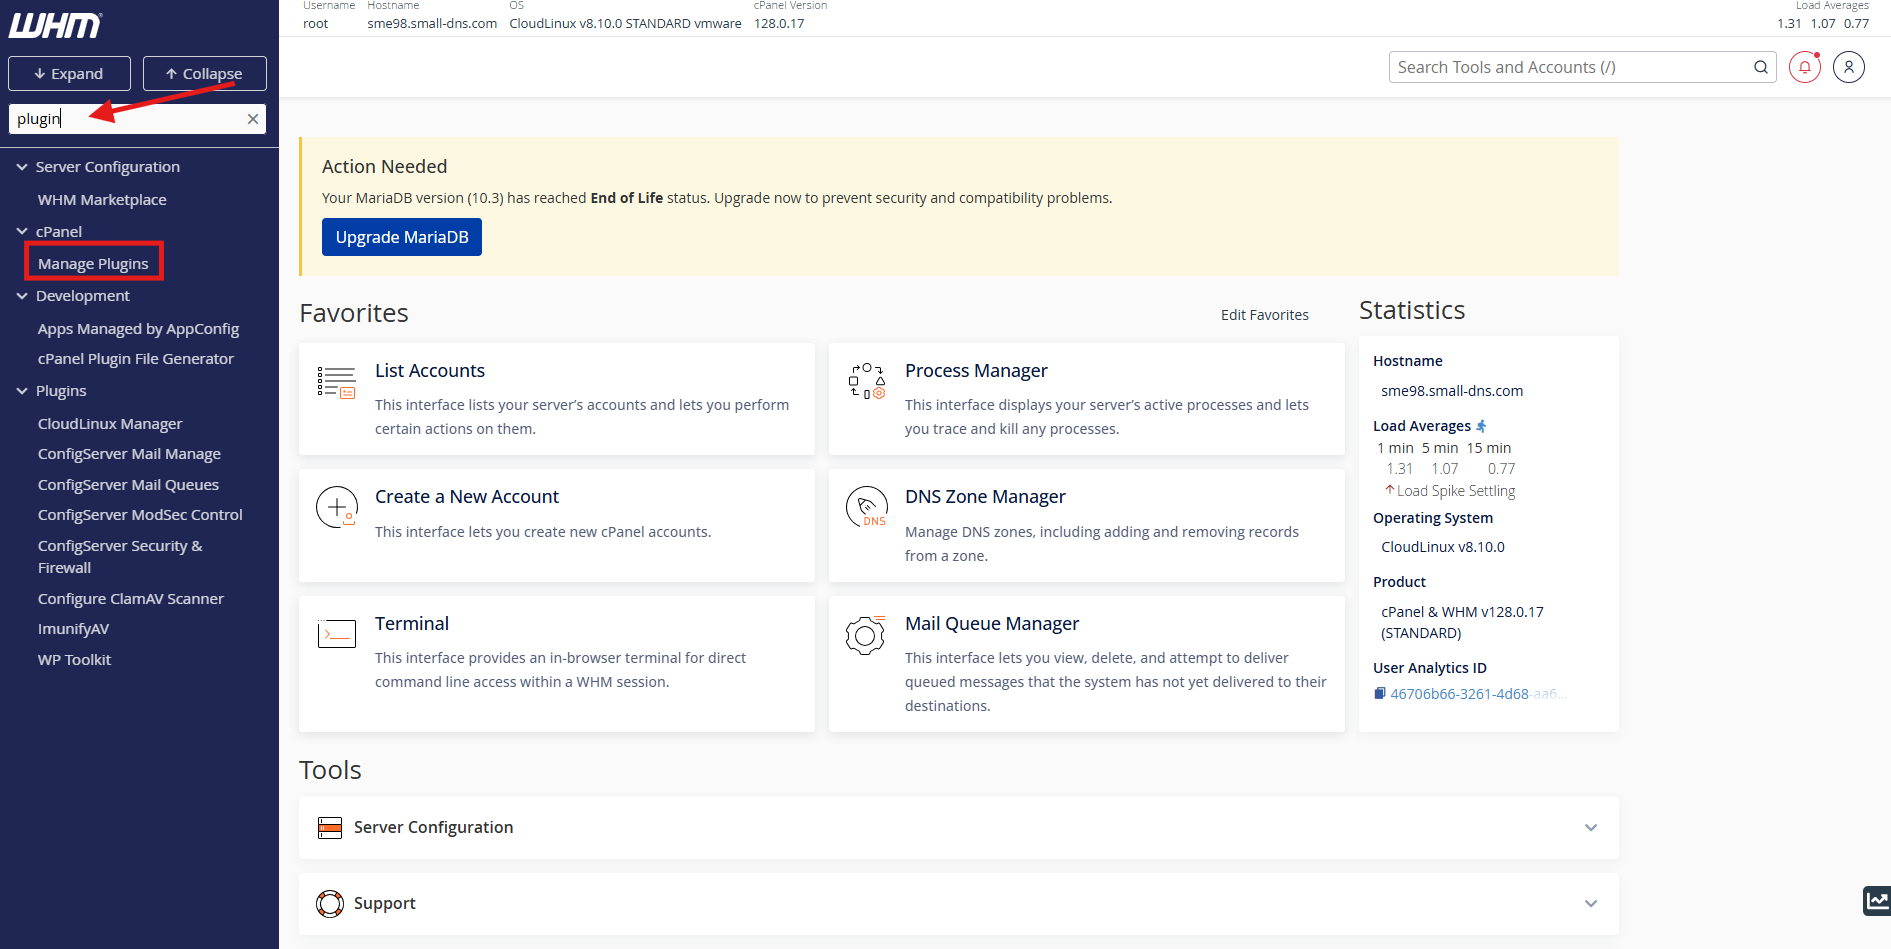This screenshot has width=1891, height=949.
Task: Click the Upgrade MariaDB button
Action: click(x=402, y=237)
